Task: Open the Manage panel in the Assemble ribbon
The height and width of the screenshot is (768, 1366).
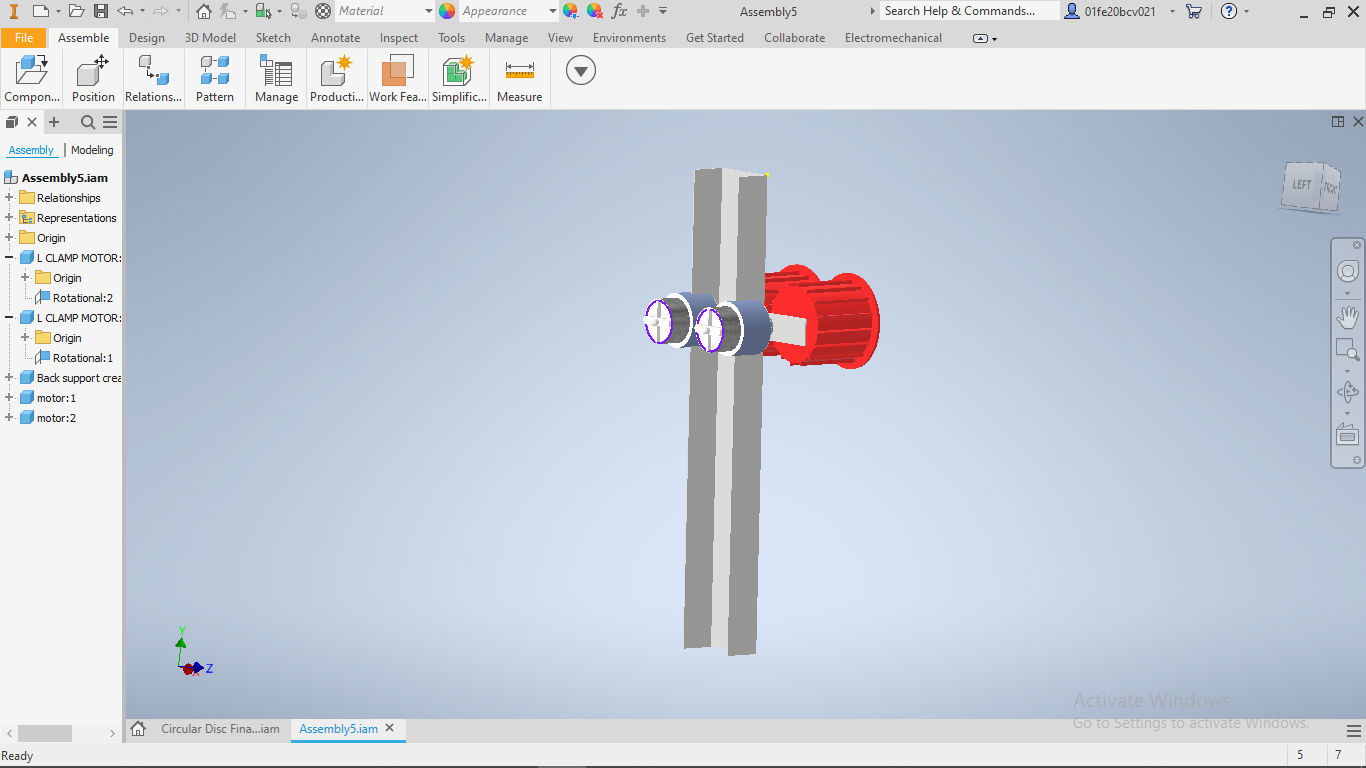Action: coord(276,79)
